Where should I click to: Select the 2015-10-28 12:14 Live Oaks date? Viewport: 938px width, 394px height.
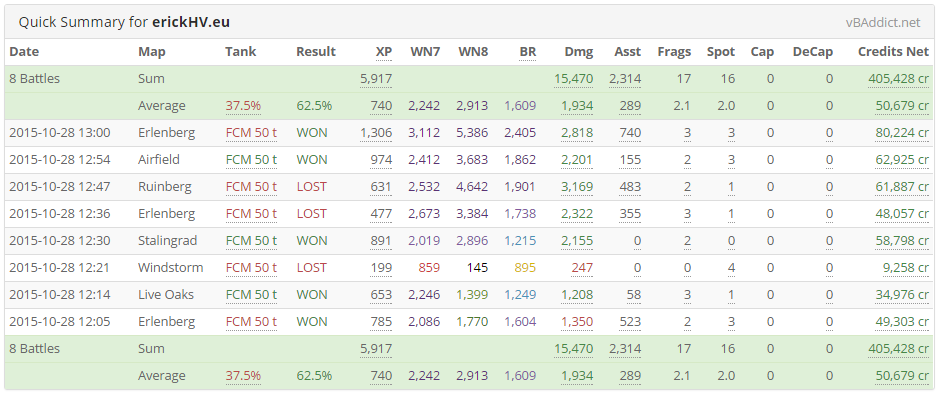point(60,294)
